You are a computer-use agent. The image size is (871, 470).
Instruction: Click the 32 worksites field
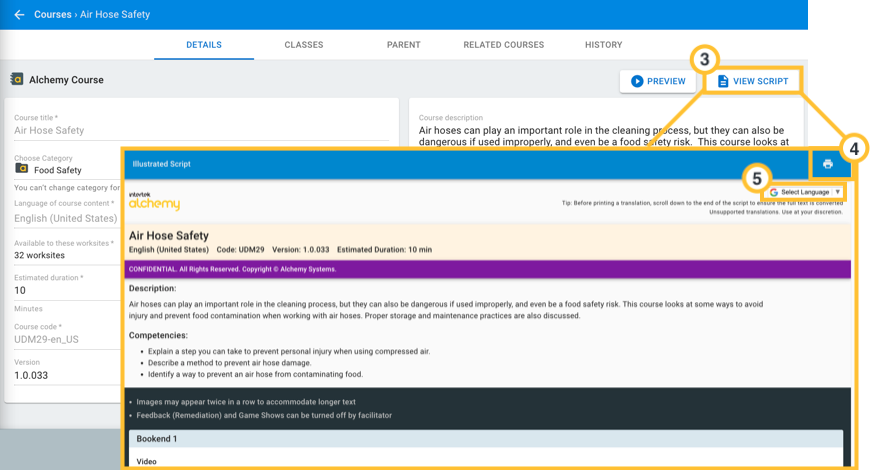[67, 255]
